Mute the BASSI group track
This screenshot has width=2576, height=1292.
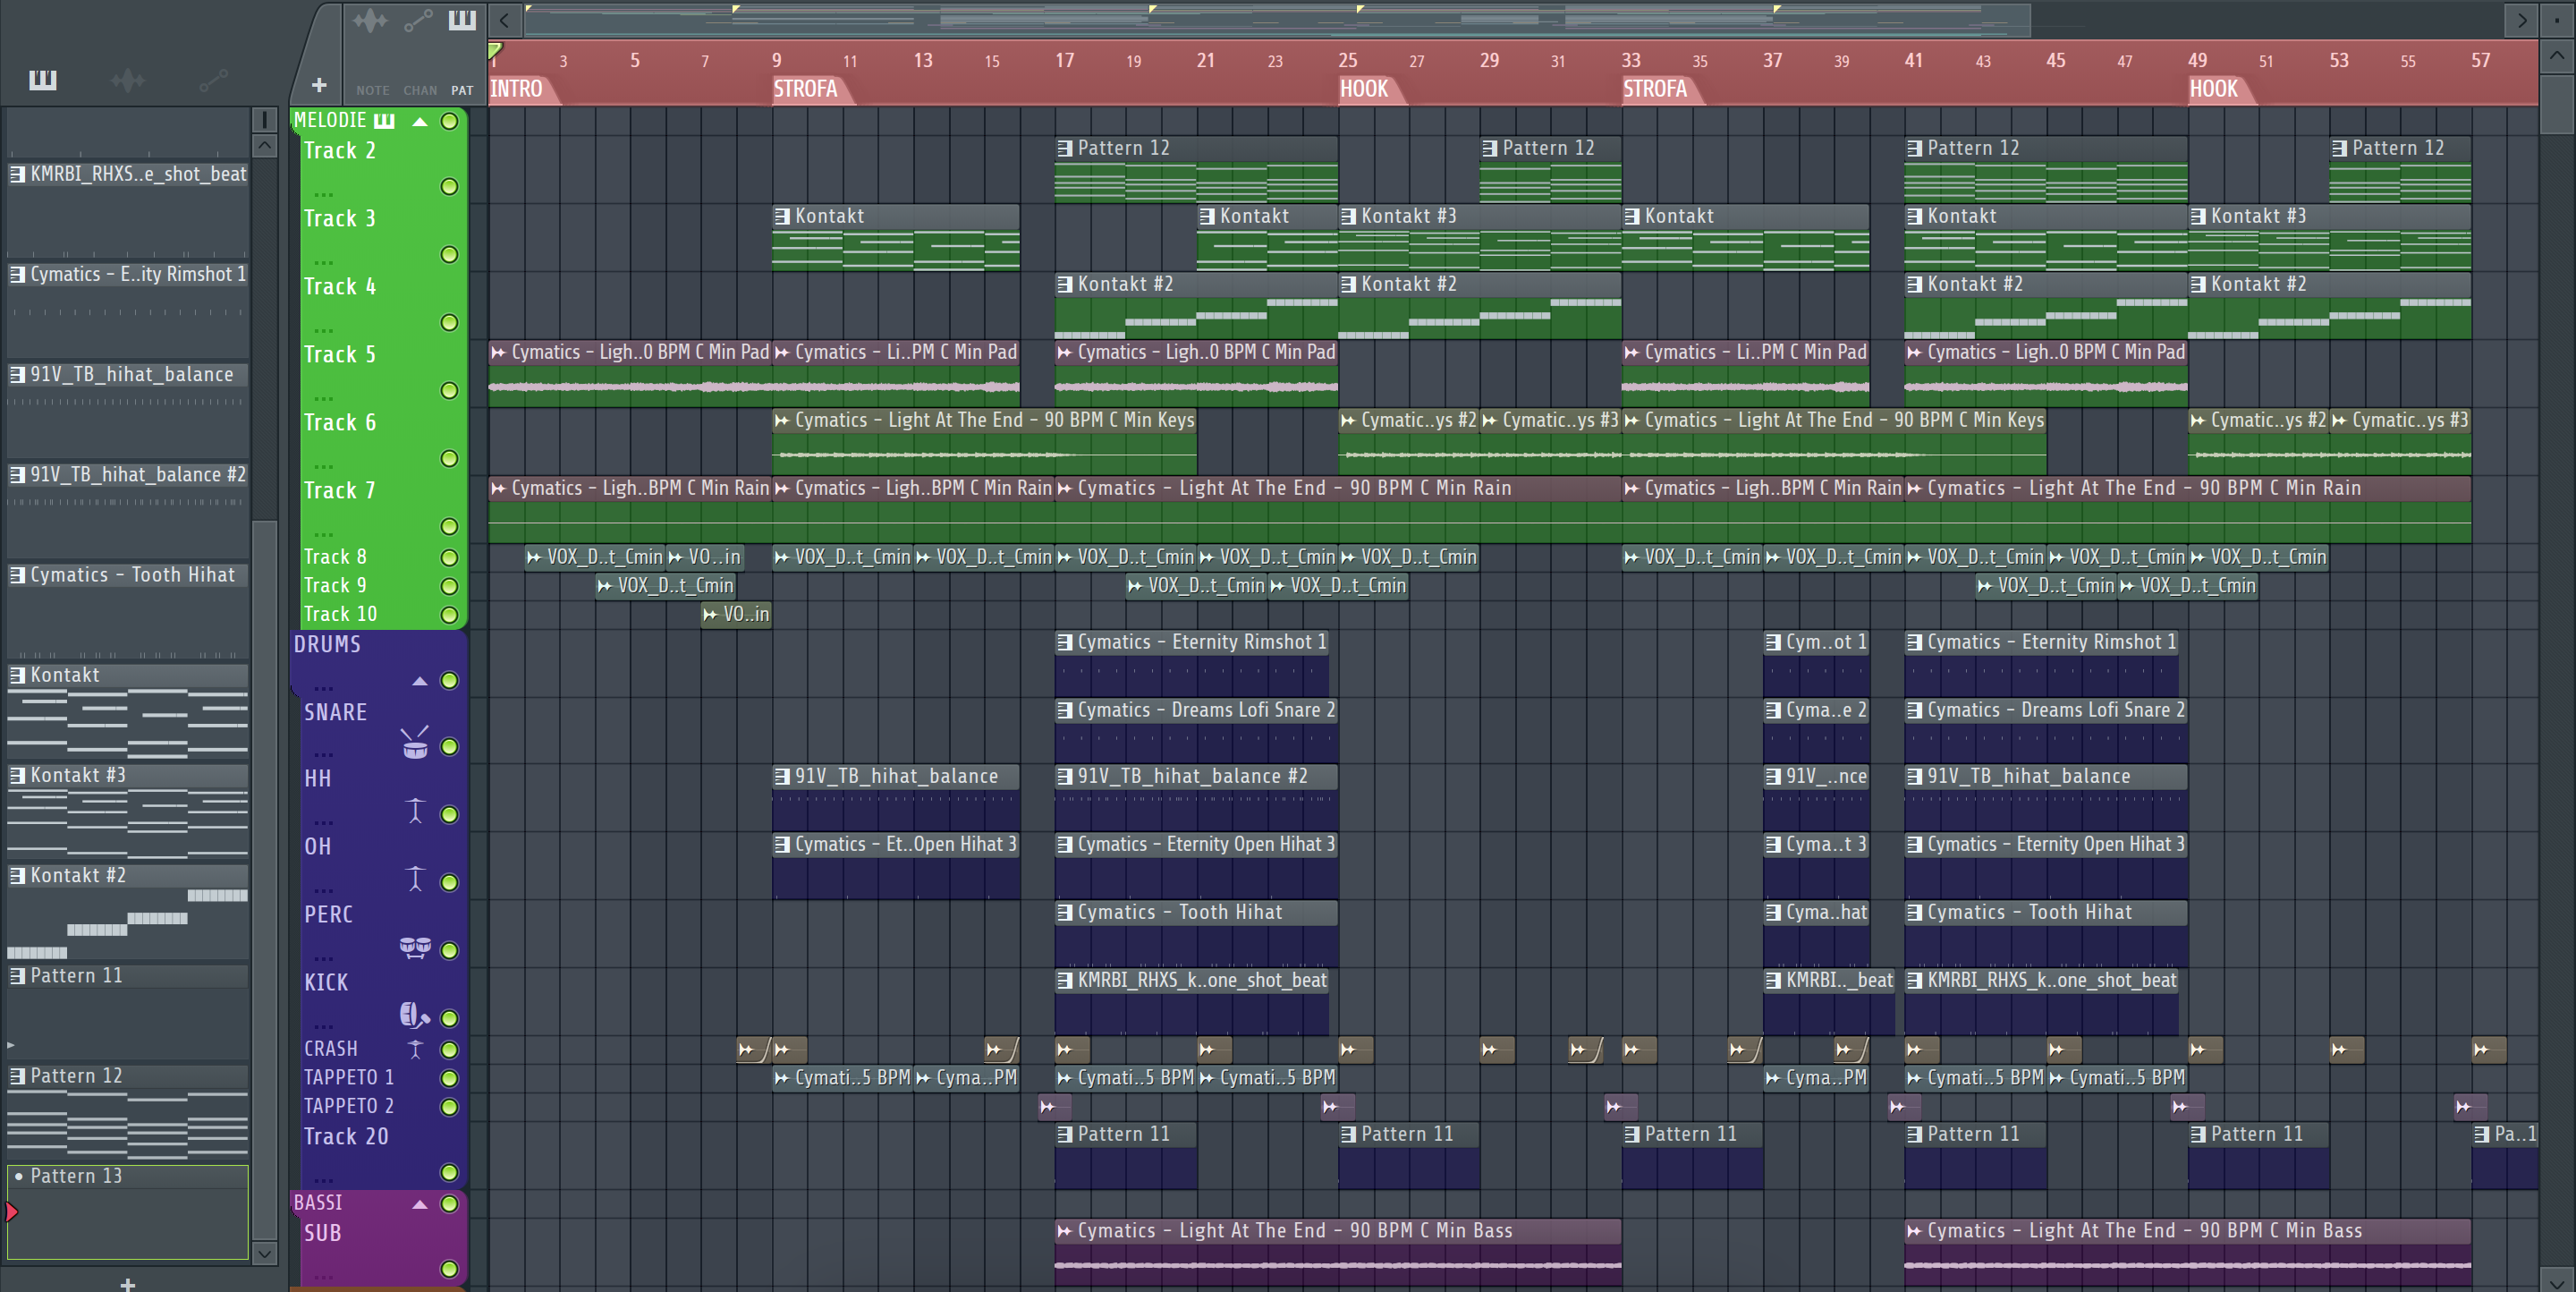pyautogui.click(x=450, y=1204)
